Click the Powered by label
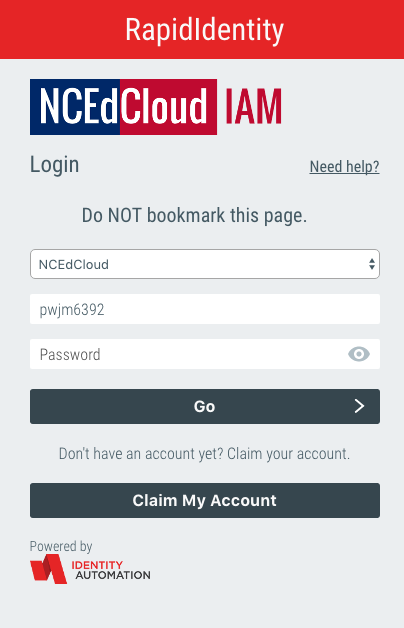Viewport: 404px width, 628px height. pos(61,546)
